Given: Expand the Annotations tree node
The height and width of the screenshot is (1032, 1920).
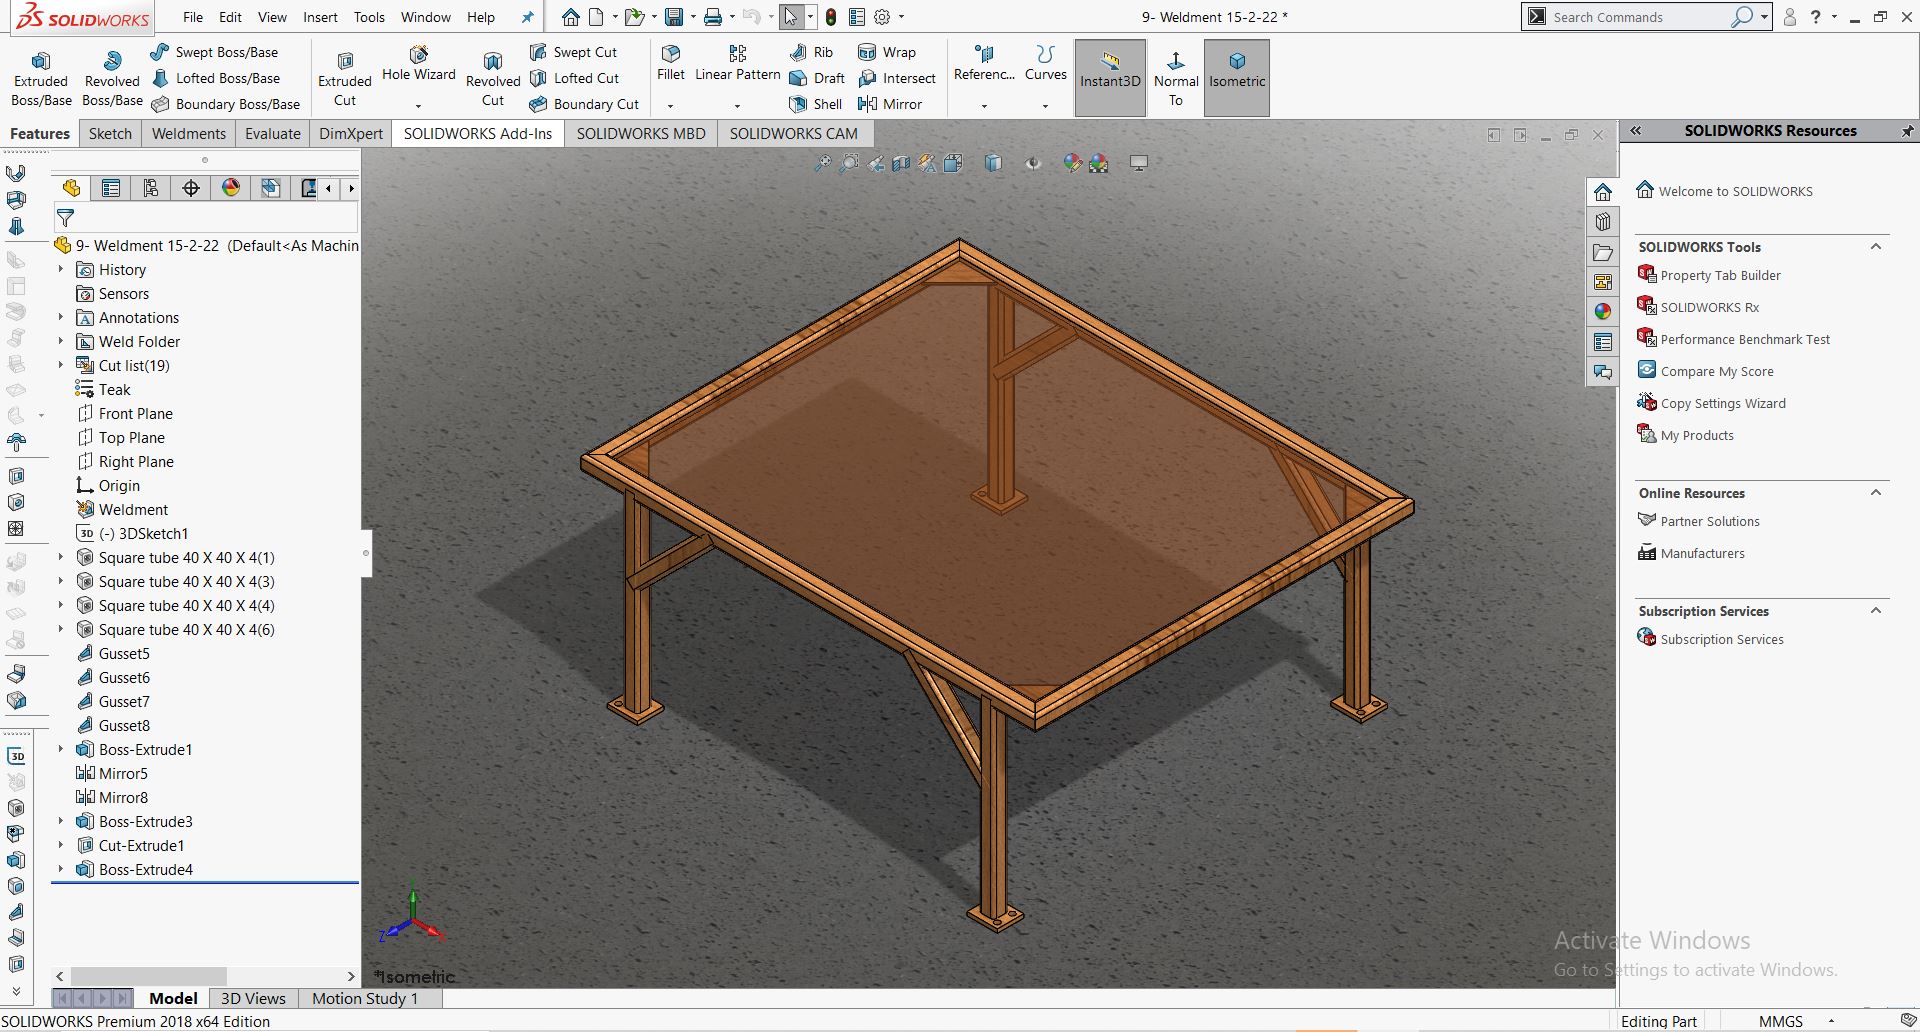Looking at the screenshot, I should [60, 318].
